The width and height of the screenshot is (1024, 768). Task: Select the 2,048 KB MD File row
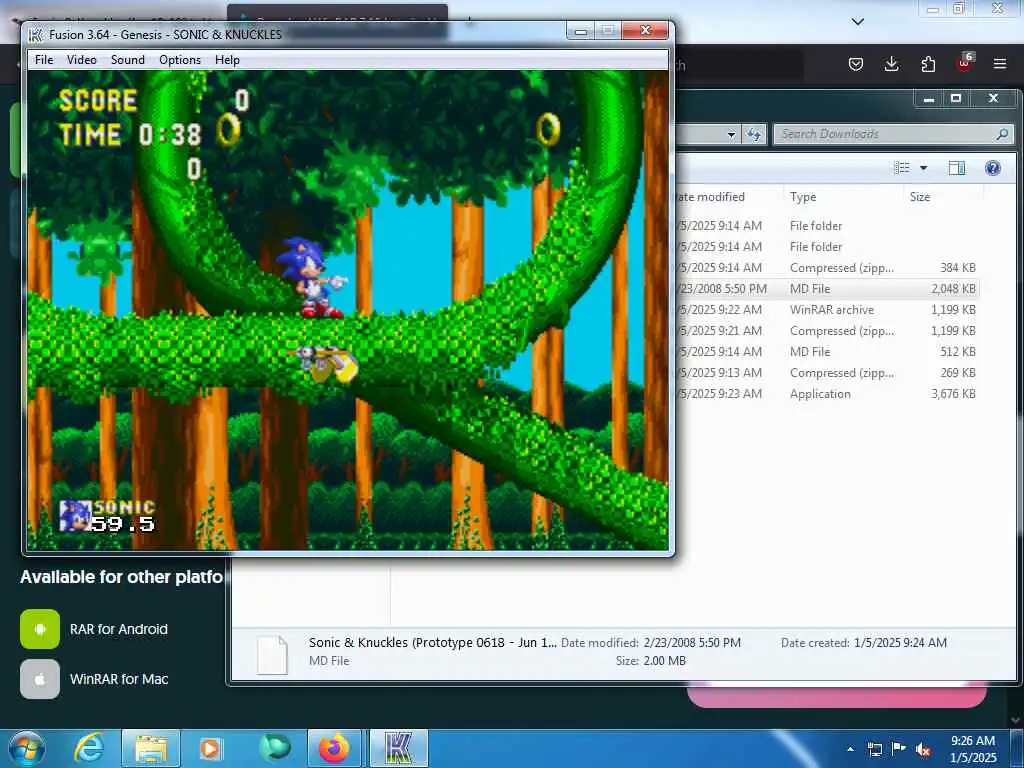[827, 289]
